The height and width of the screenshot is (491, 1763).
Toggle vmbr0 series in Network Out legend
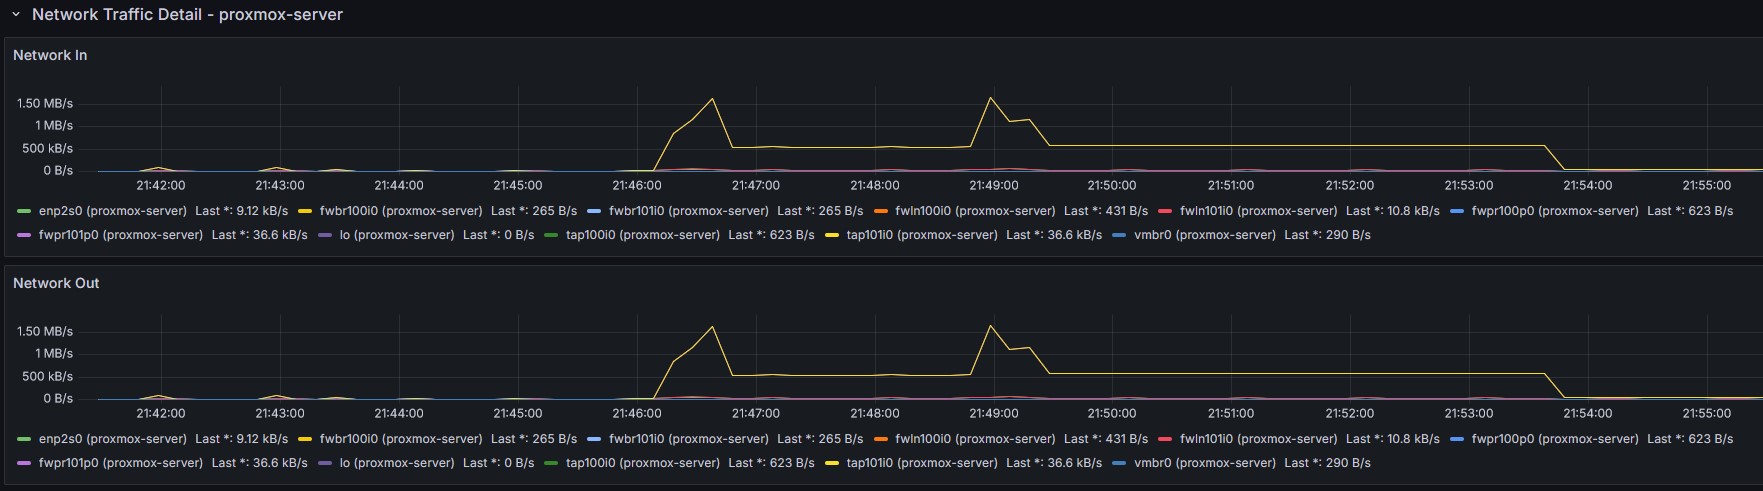(x=1205, y=463)
